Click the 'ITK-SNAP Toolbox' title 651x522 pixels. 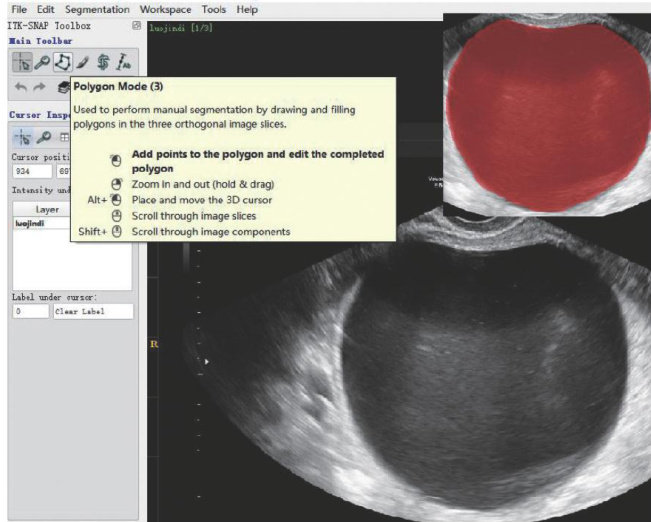(49, 26)
